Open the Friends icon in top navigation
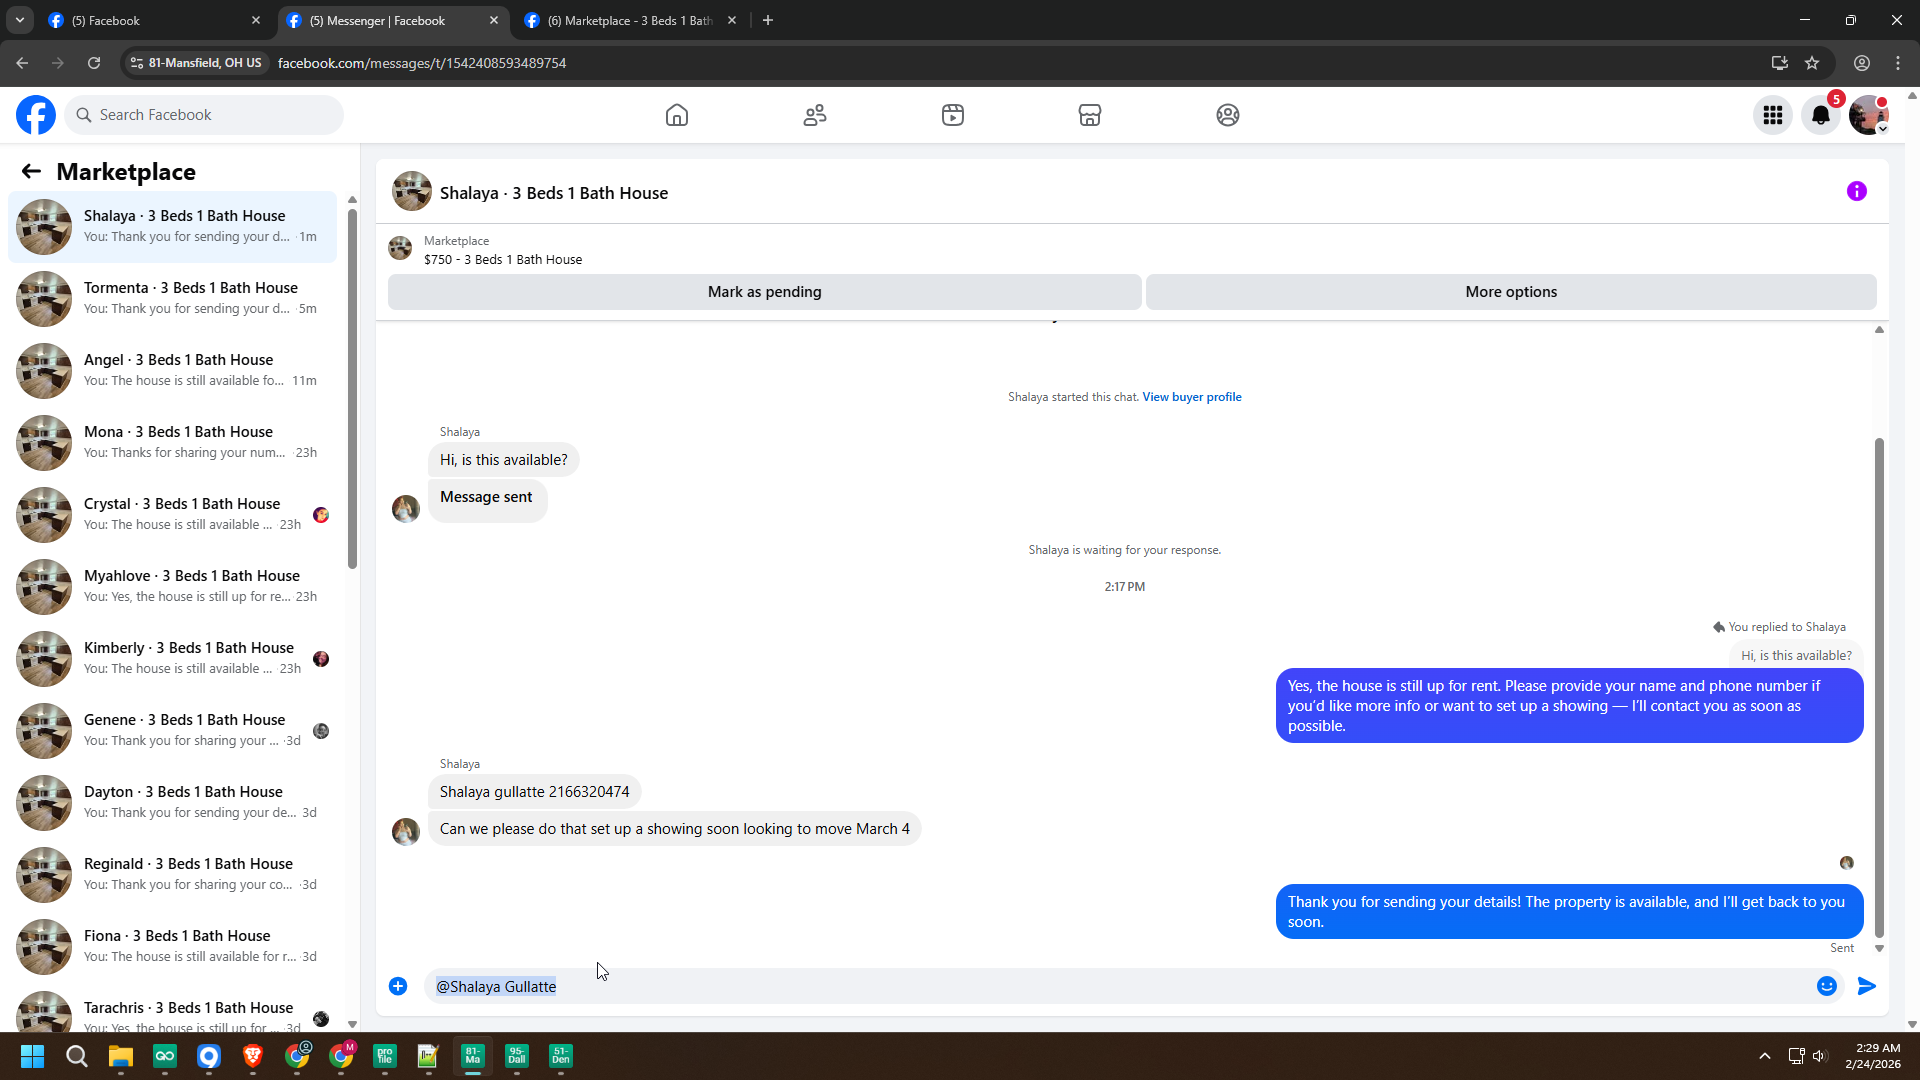Image resolution: width=1920 pixels, height=1080 pixels. click(815, 115)
